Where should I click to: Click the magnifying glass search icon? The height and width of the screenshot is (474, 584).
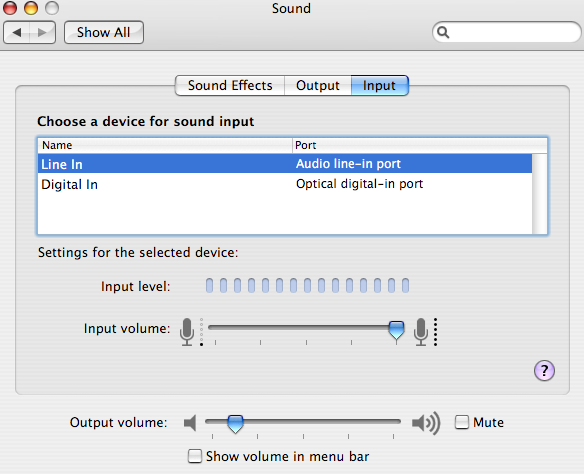click(x=443, y=32)
